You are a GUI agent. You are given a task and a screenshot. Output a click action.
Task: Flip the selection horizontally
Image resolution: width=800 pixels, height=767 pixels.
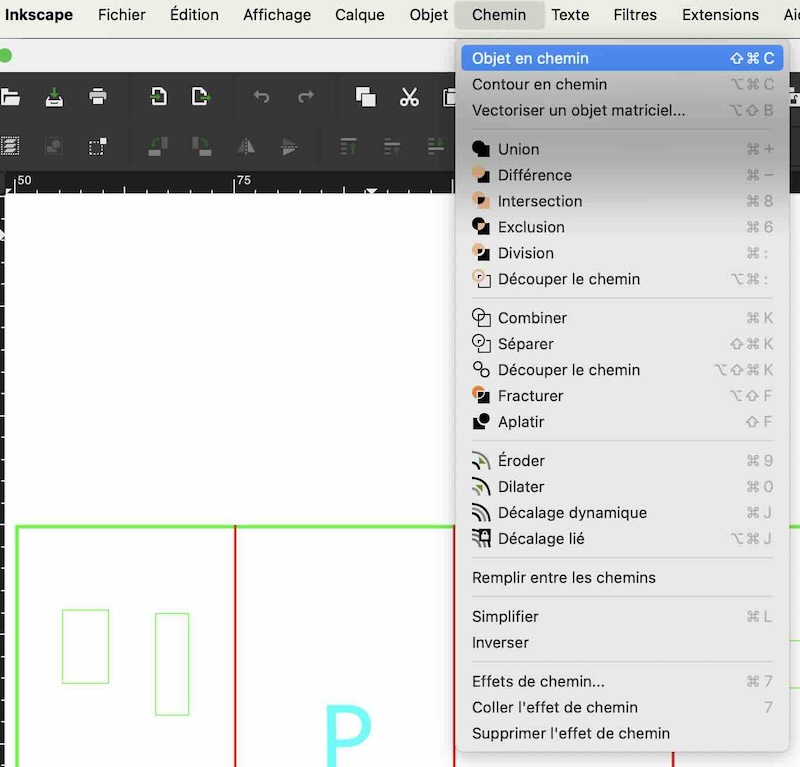pyautogui.click(x=246, y=147)
